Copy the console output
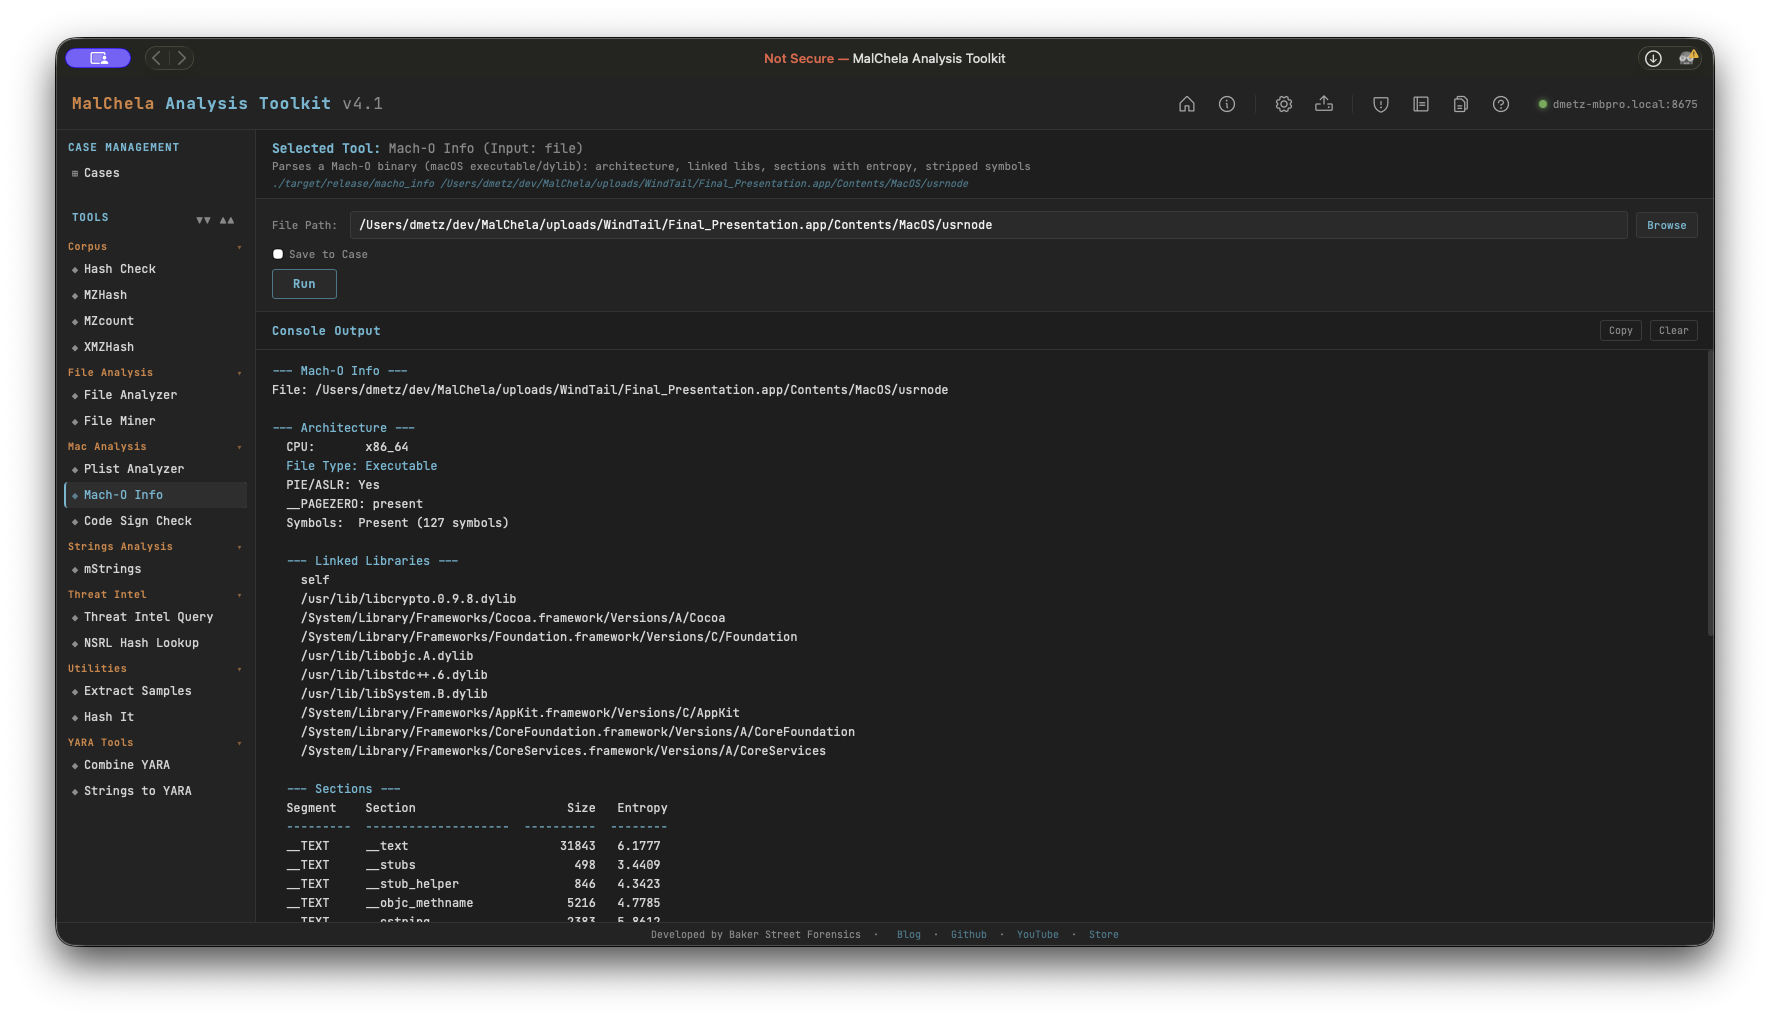 point(1620,330)
